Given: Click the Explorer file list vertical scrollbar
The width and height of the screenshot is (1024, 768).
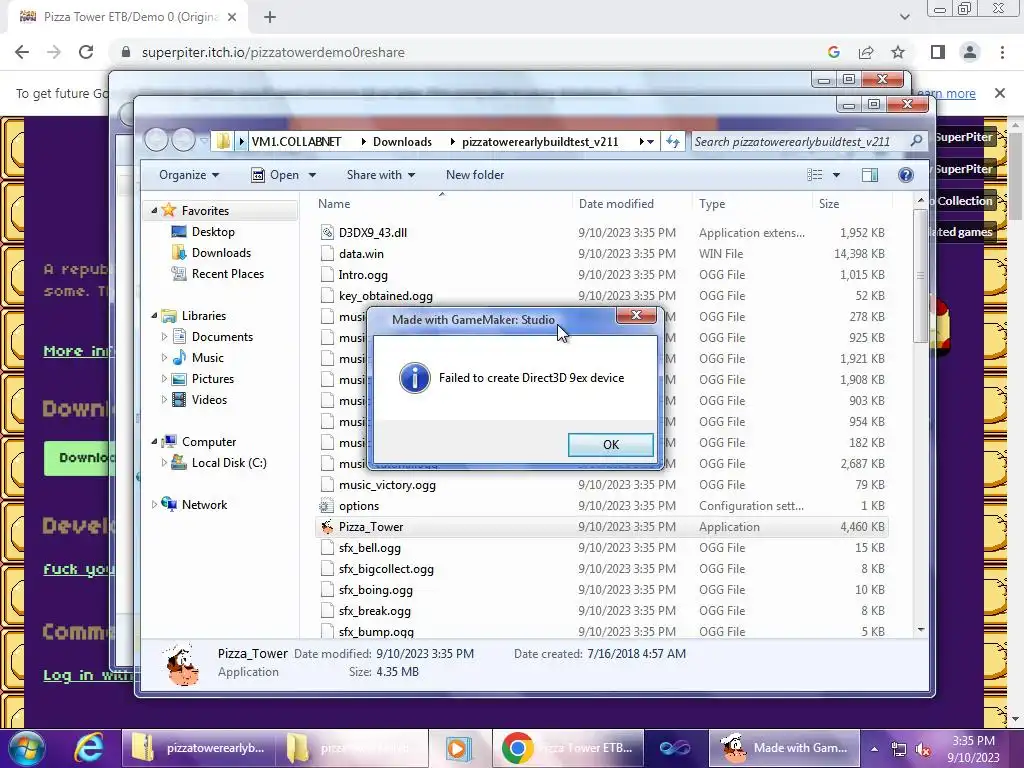Looking at the screenshot, I should pos(921,276).
